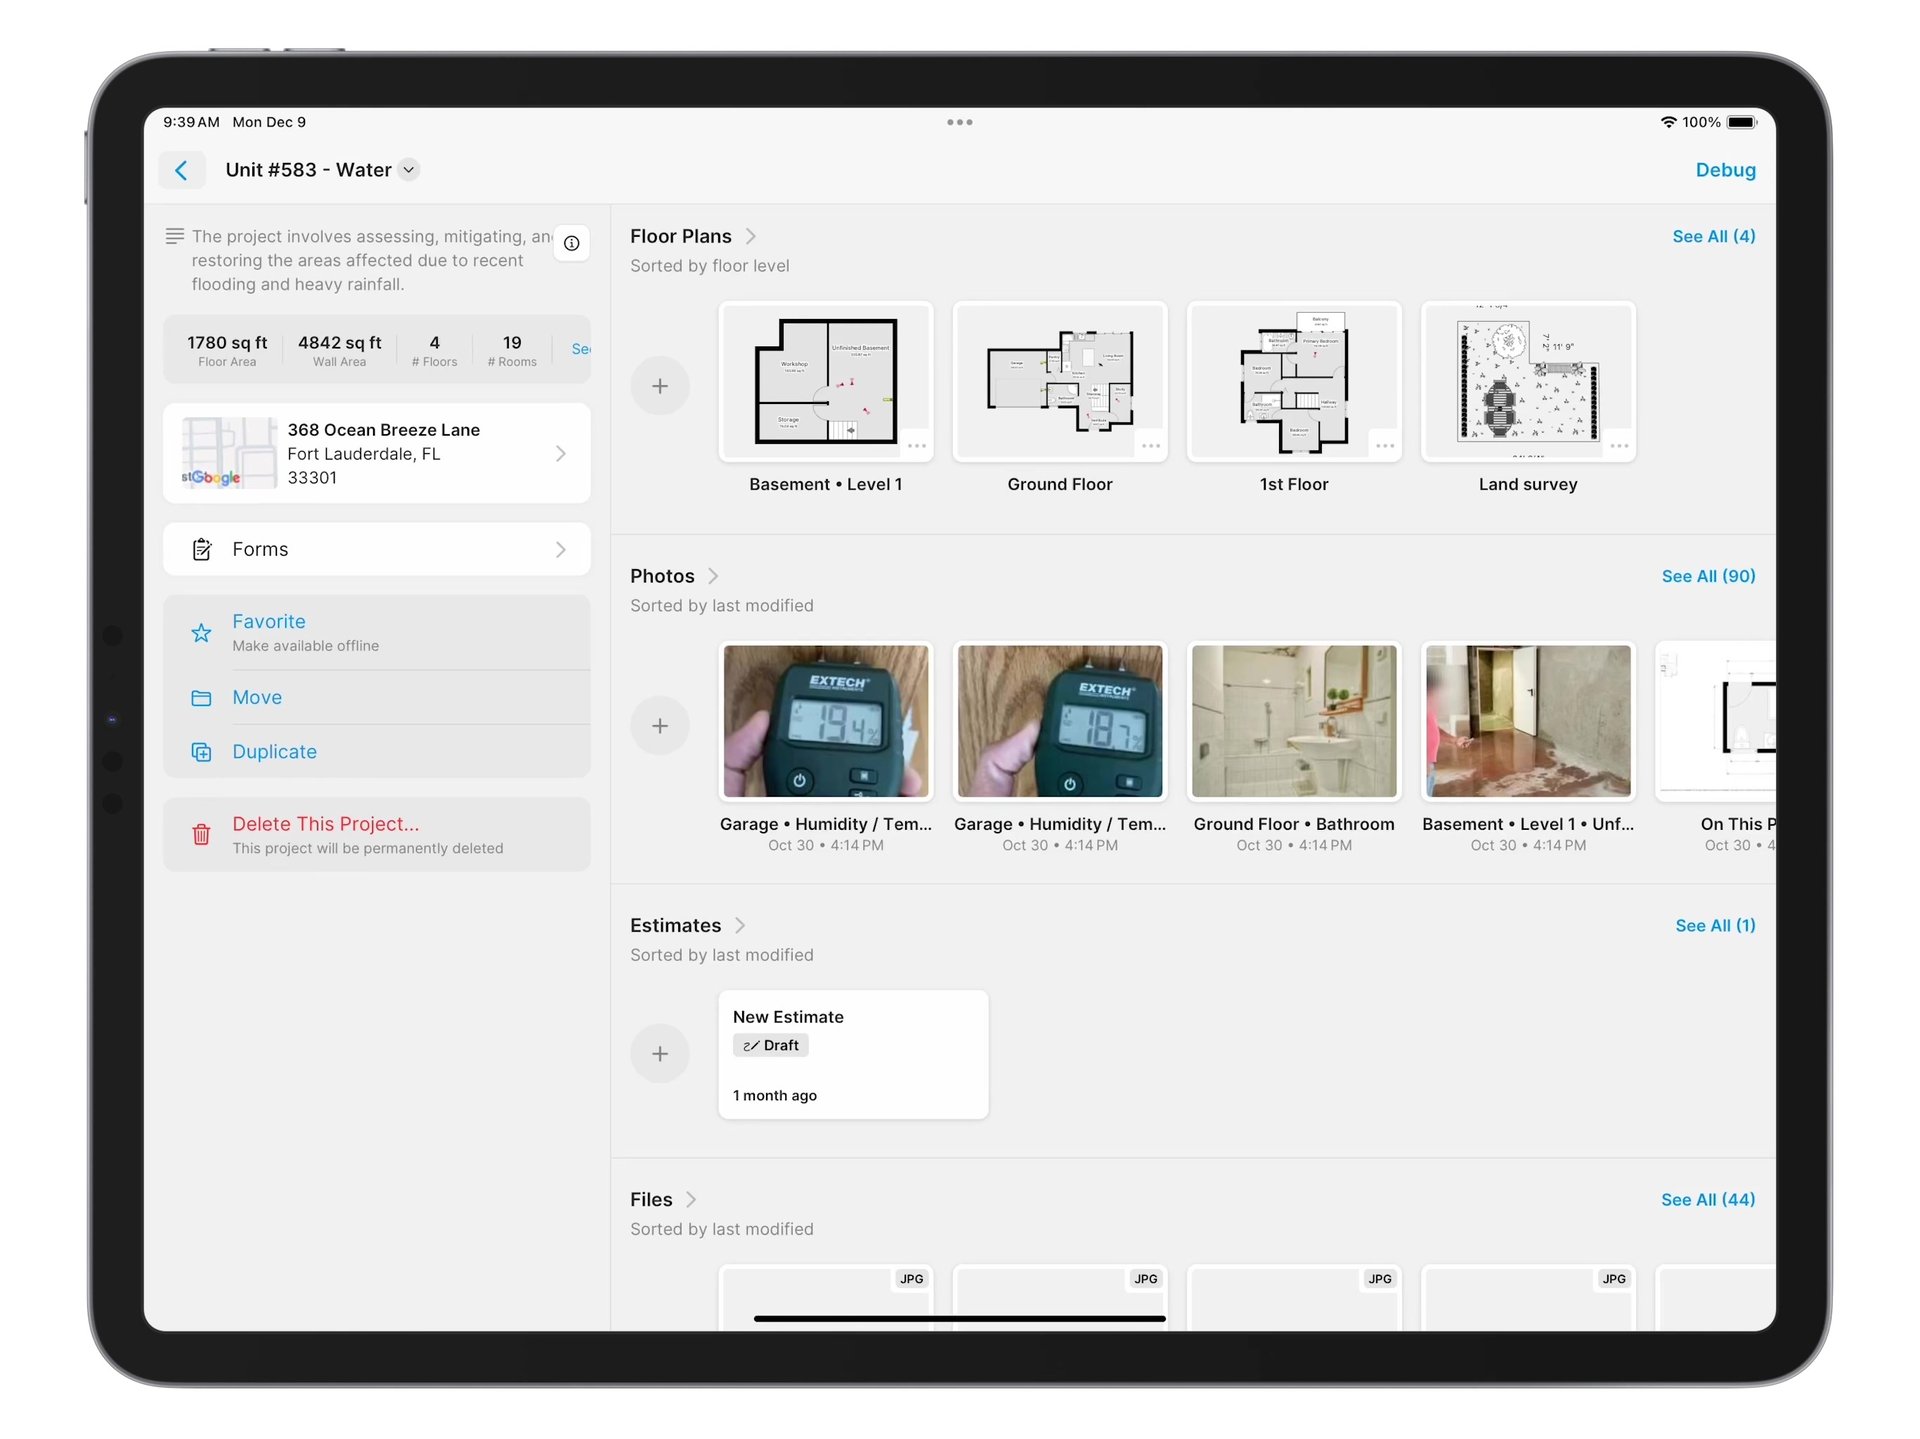The image size is (1920, 1439).
Task: Expand the Photos section chevron
Action: point(713,576)
